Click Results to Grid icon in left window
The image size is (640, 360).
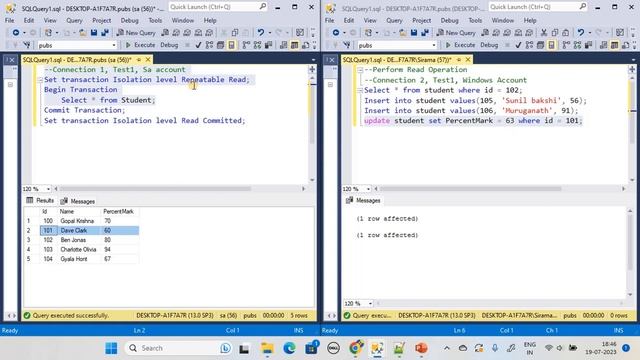(x=295, y=45)
